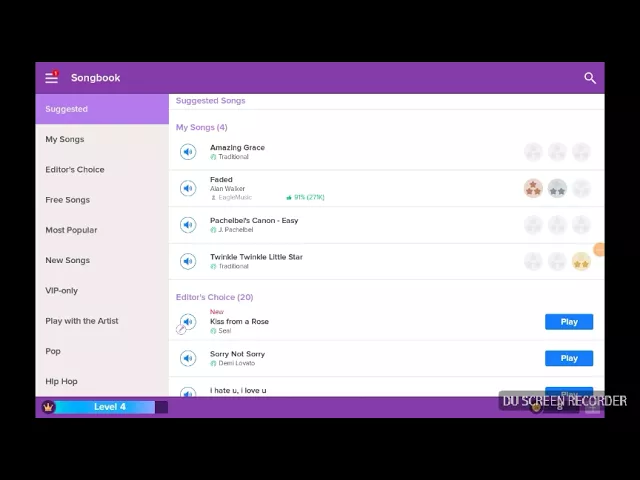Open the Hip Hop category
The width and height of the screenshot is (640, 480).
pos(102,381)
